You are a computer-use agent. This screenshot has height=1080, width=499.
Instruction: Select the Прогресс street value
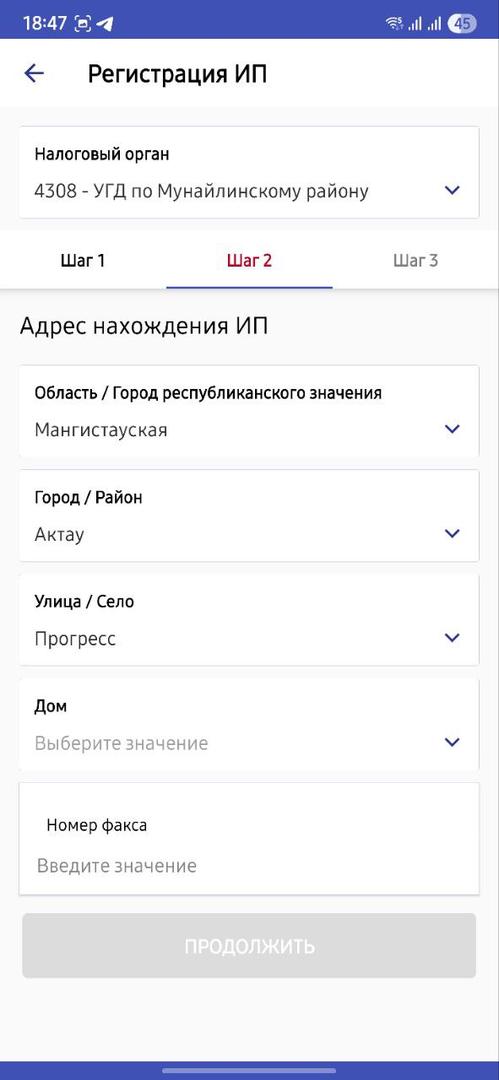click(75, 639)
